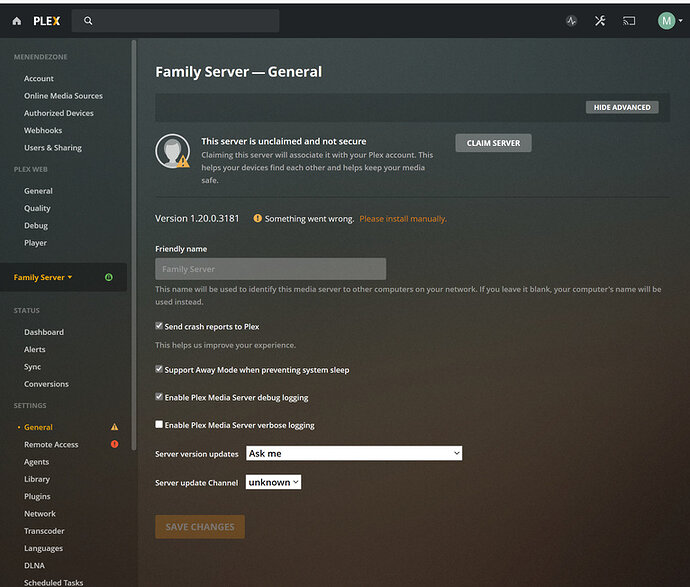This screenshot has height=587, width=690.
Task: Open Online Media Sources in sidebar
Action: 63,95
